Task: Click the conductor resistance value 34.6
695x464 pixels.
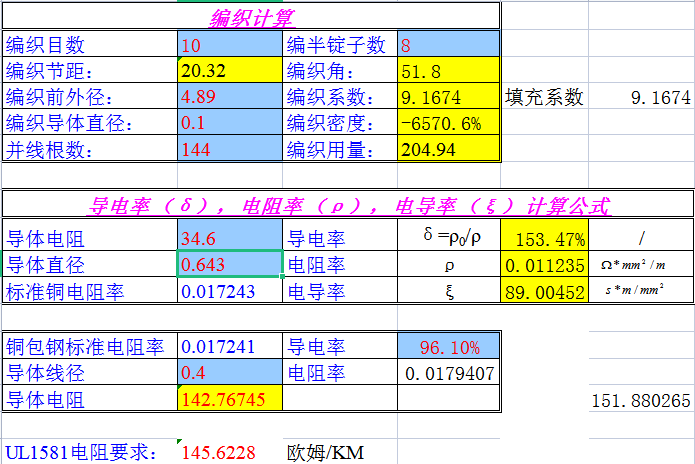Action: pyautogui.click(x=229, y=239)
